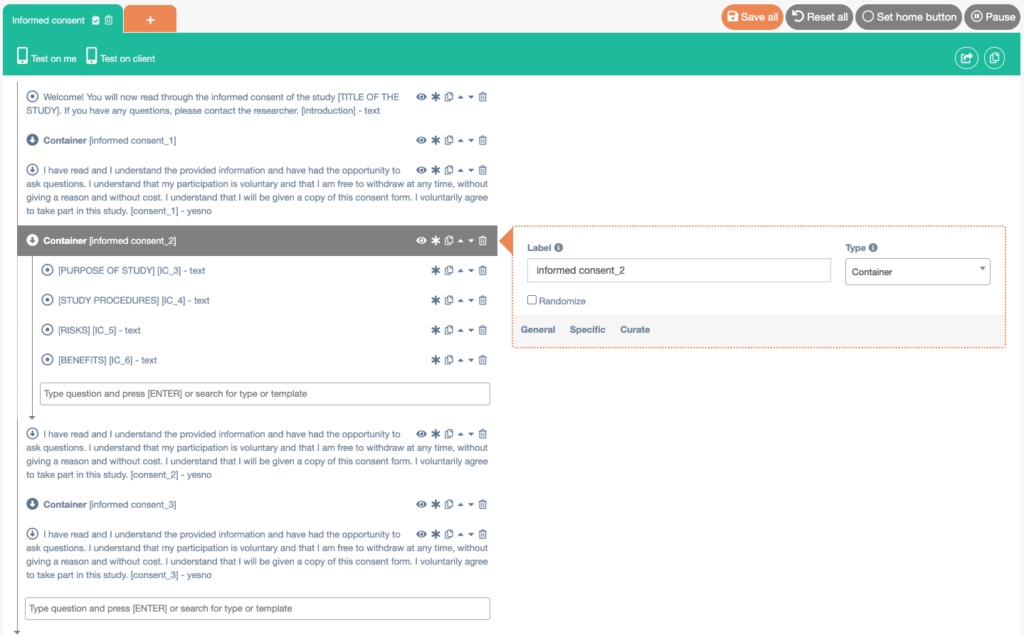Image resolution: width=1024 pixels, height=635 pixels.
Task: Toggle visibility of the Welcome introduction text
Action: point(421,97)
